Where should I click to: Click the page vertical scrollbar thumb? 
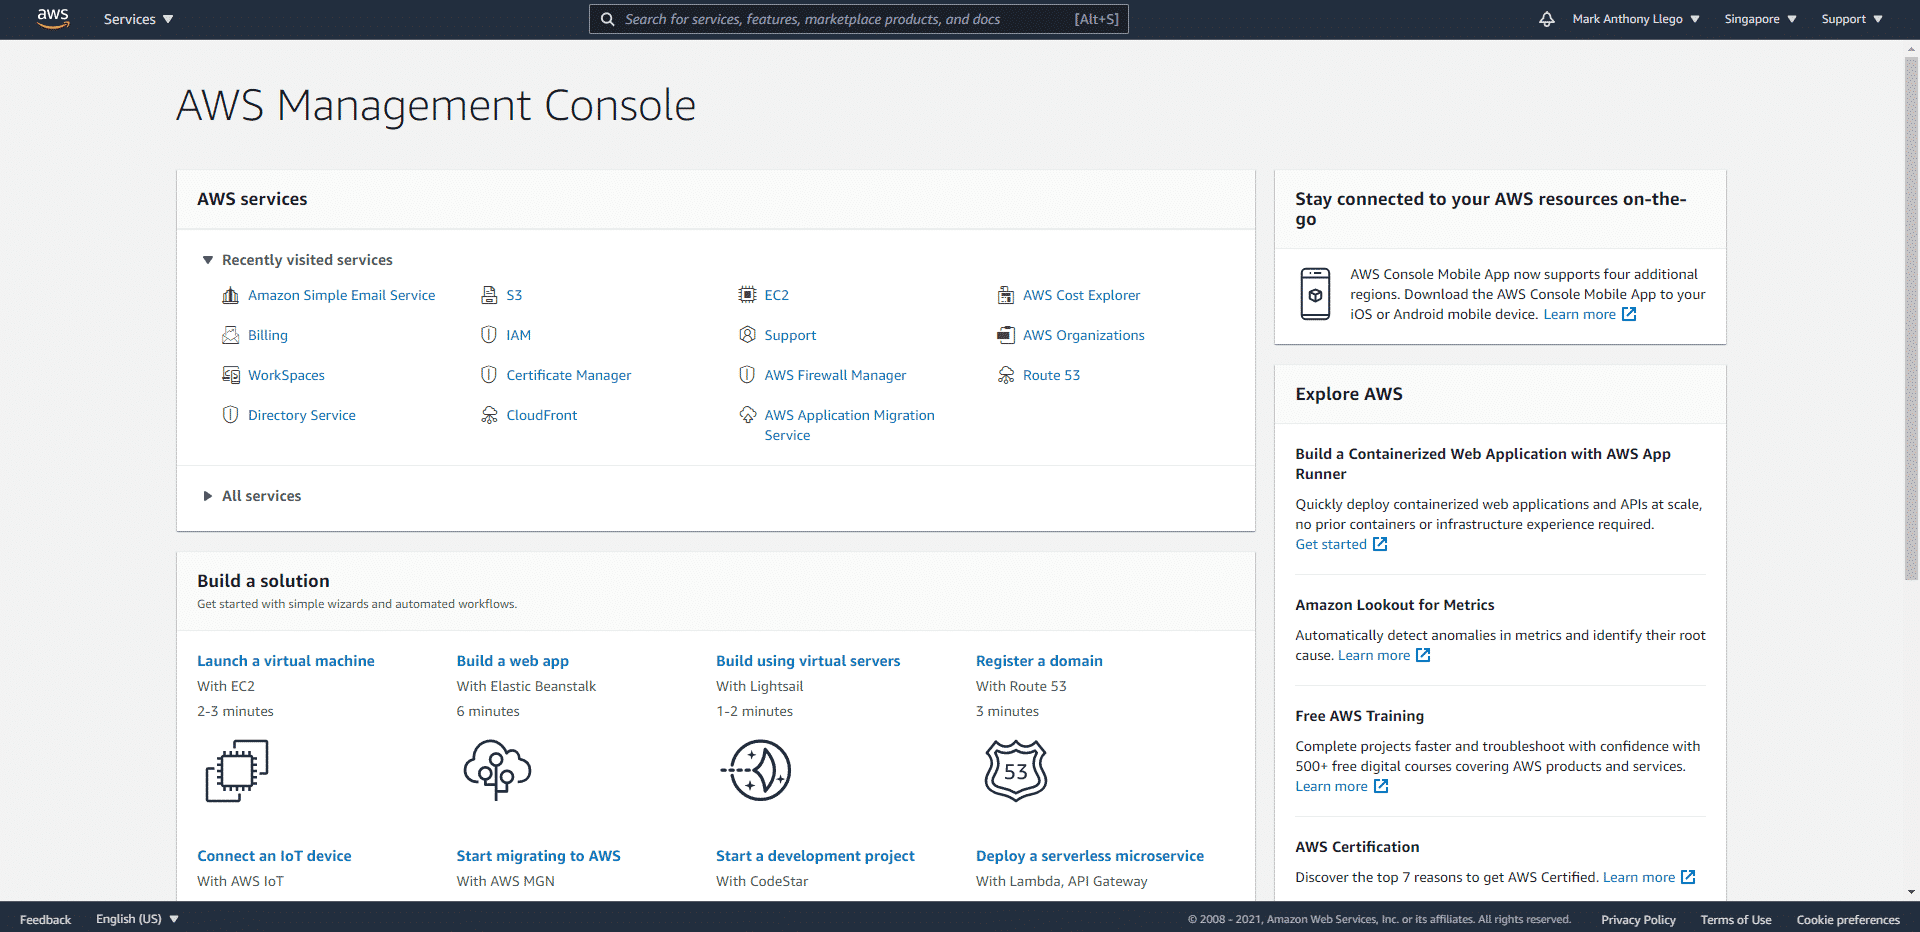1911,318
